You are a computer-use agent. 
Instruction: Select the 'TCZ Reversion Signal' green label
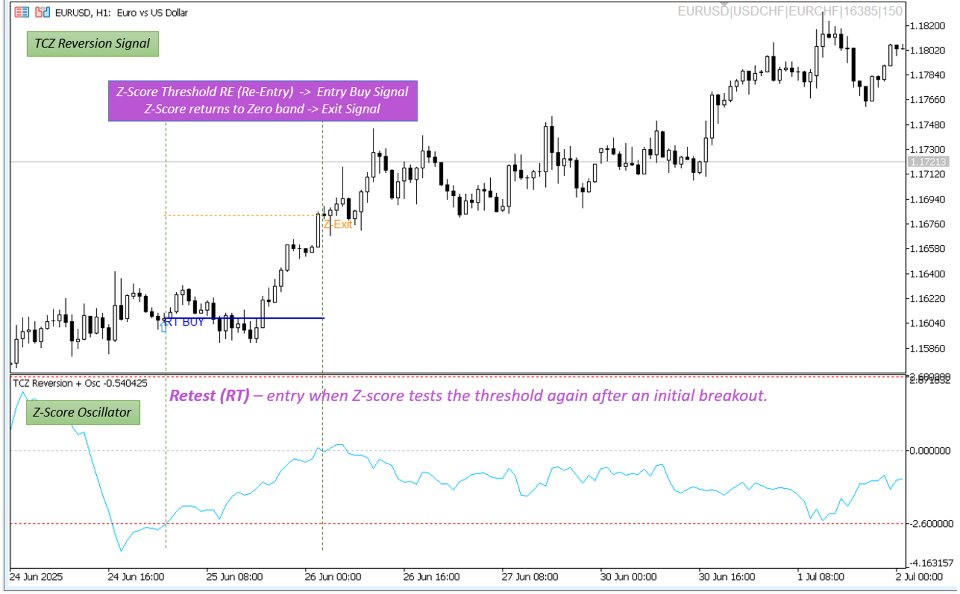[92, 43]
